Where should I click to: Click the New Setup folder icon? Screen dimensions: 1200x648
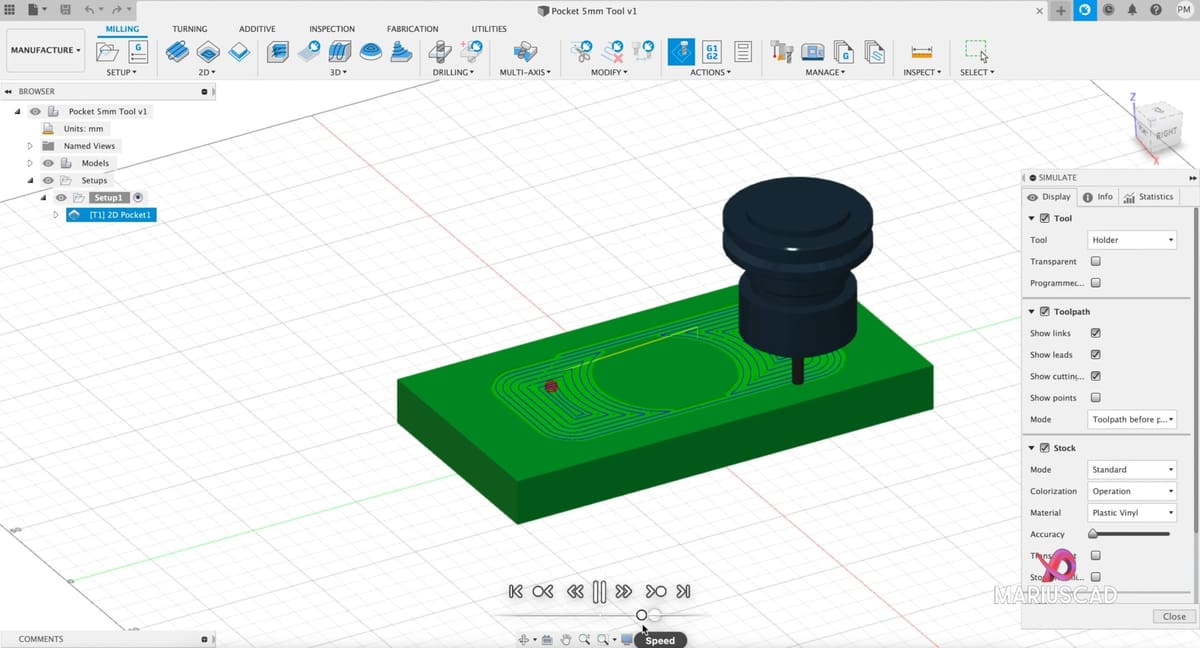[x=107, y=51]
